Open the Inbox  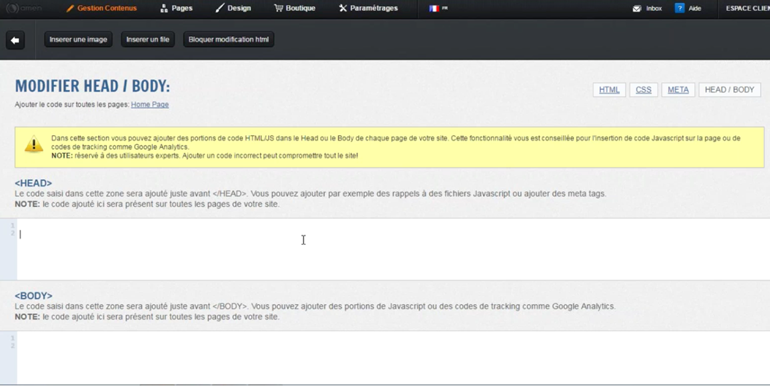tap(647, 8)
